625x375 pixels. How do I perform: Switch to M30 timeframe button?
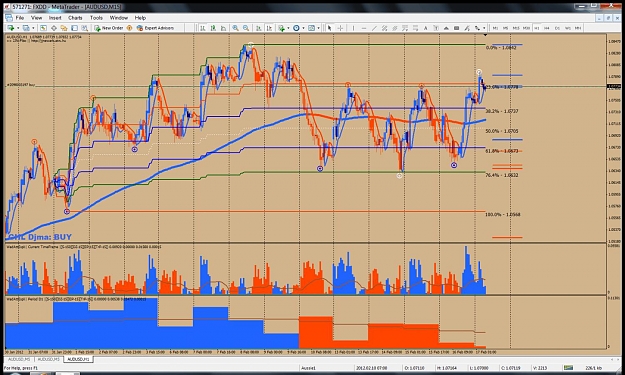tap(527, 28)
